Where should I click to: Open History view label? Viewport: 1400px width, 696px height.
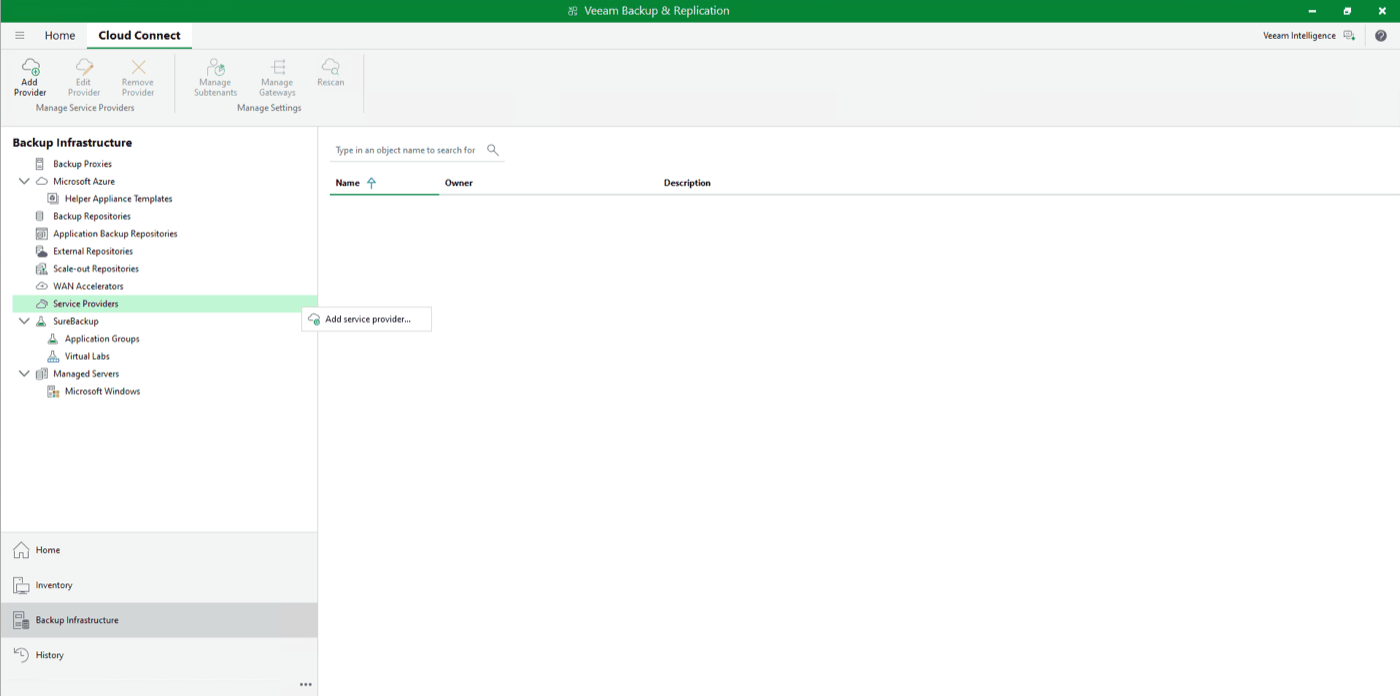(x=50, y=655)
